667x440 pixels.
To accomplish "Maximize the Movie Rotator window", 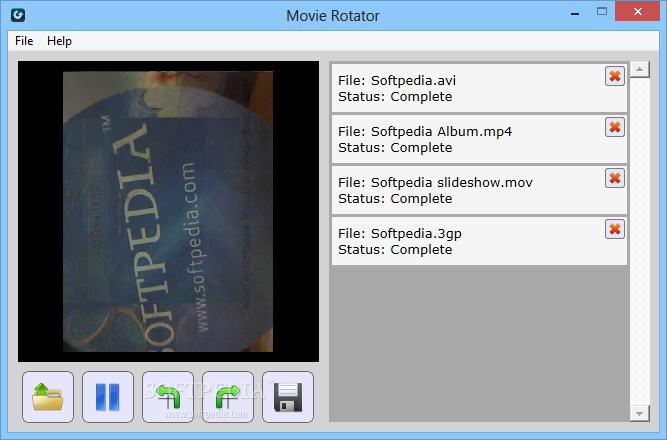I will (602, 12).
